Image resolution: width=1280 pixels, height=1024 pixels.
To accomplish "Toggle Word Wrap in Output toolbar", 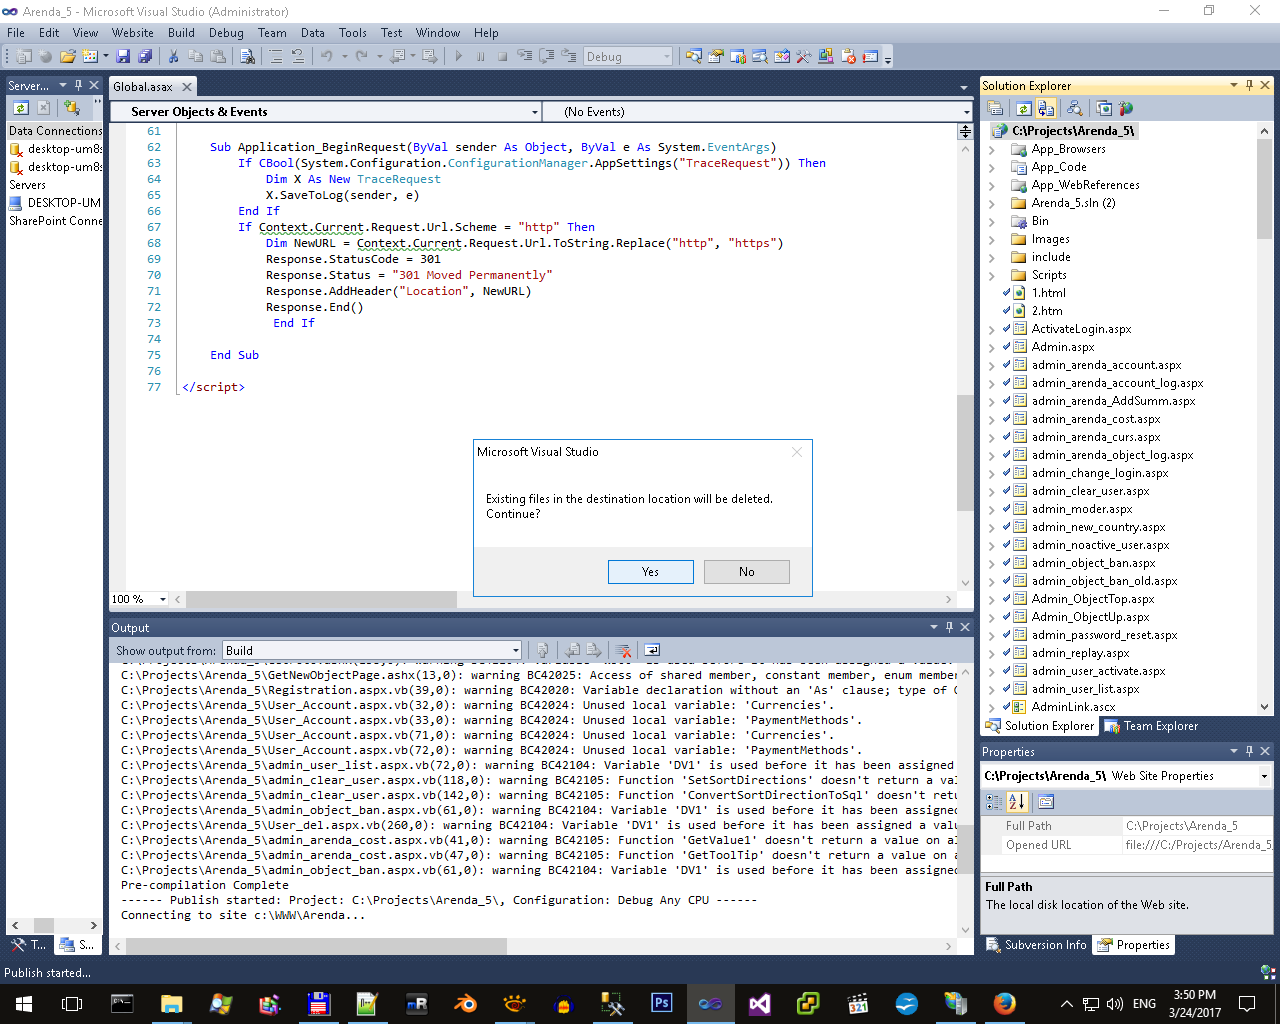I will 652,650.
